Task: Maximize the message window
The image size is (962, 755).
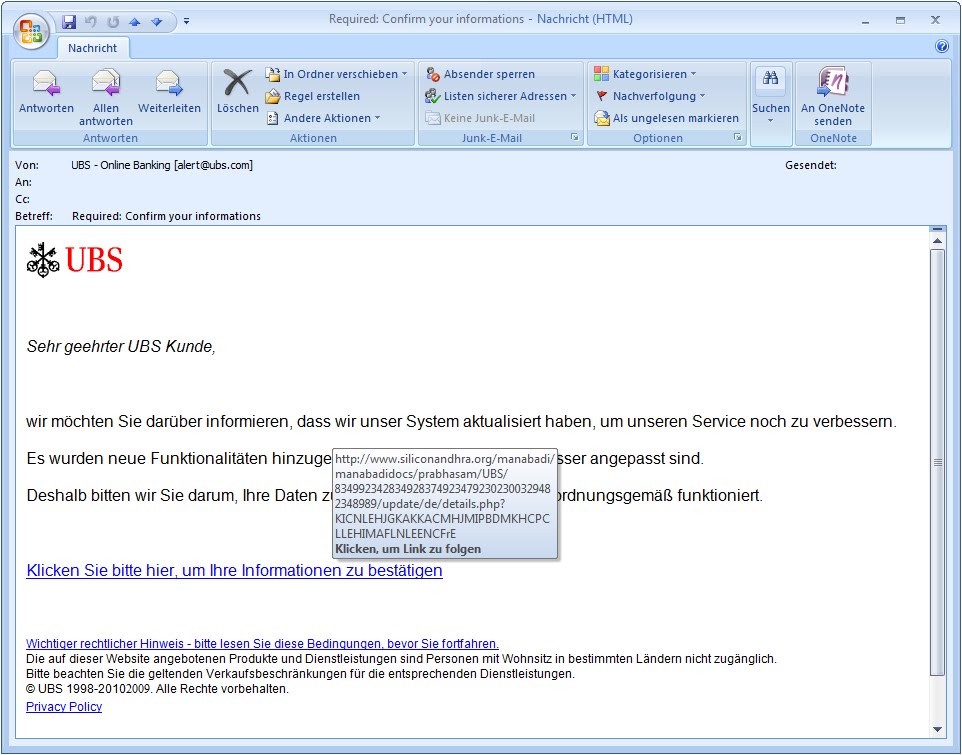Action: [900, 21]
